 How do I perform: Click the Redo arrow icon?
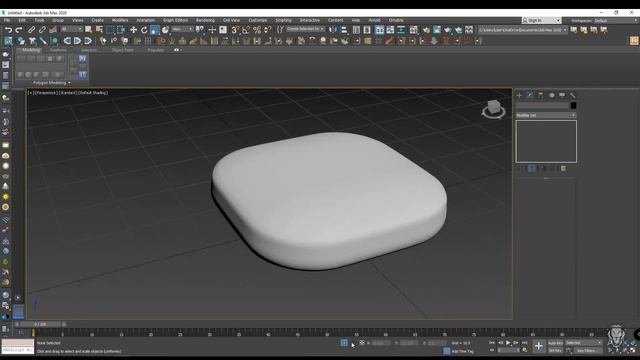(x=19, y=30)
